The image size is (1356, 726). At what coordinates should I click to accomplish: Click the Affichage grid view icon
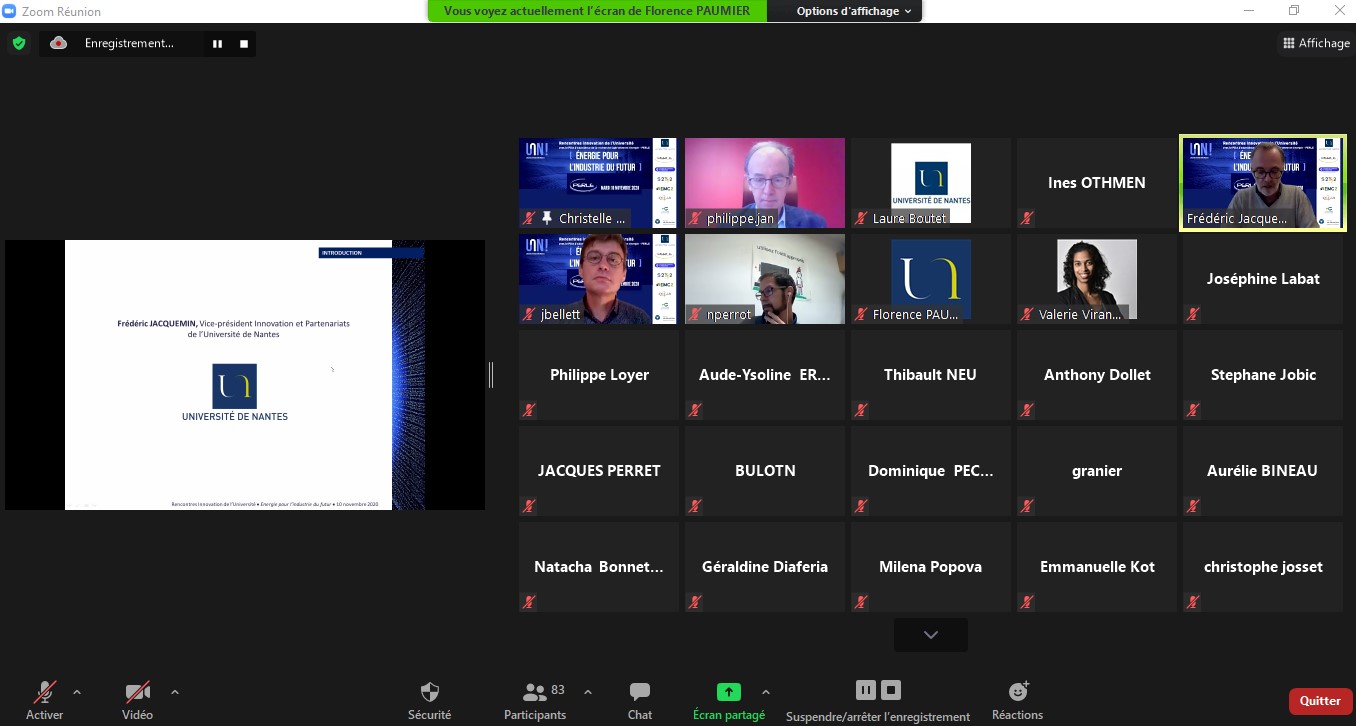(1288, 43)
